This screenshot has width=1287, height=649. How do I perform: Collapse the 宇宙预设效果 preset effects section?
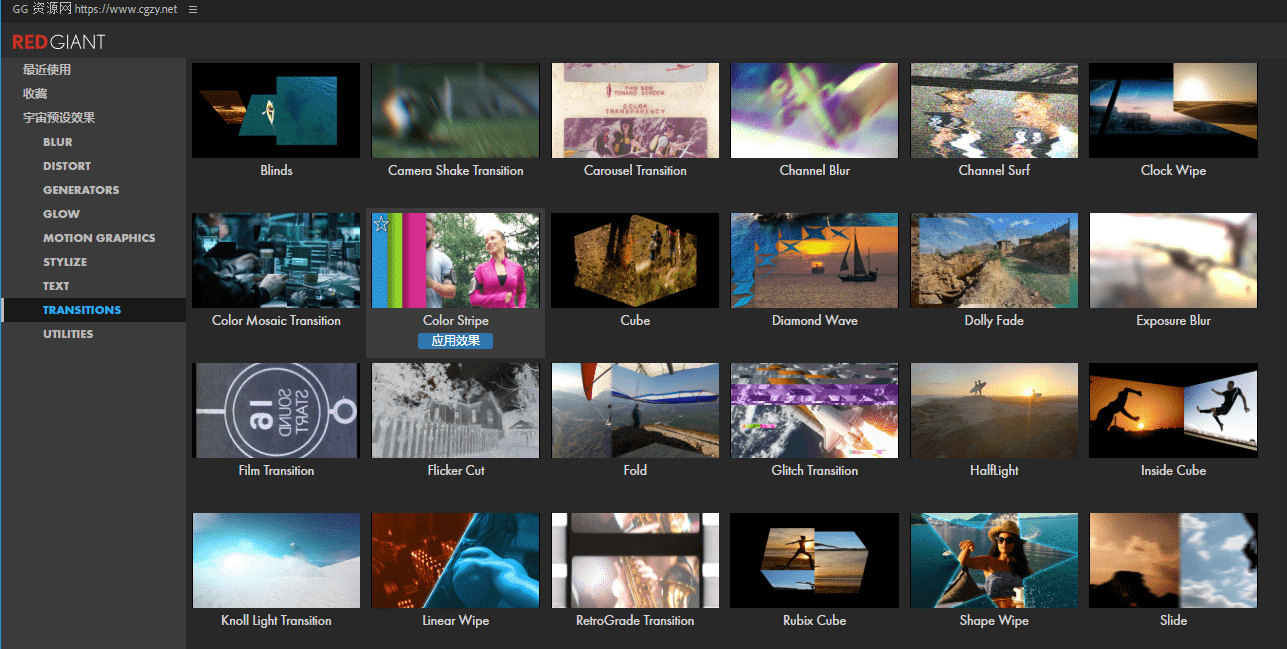coord(59,118)
